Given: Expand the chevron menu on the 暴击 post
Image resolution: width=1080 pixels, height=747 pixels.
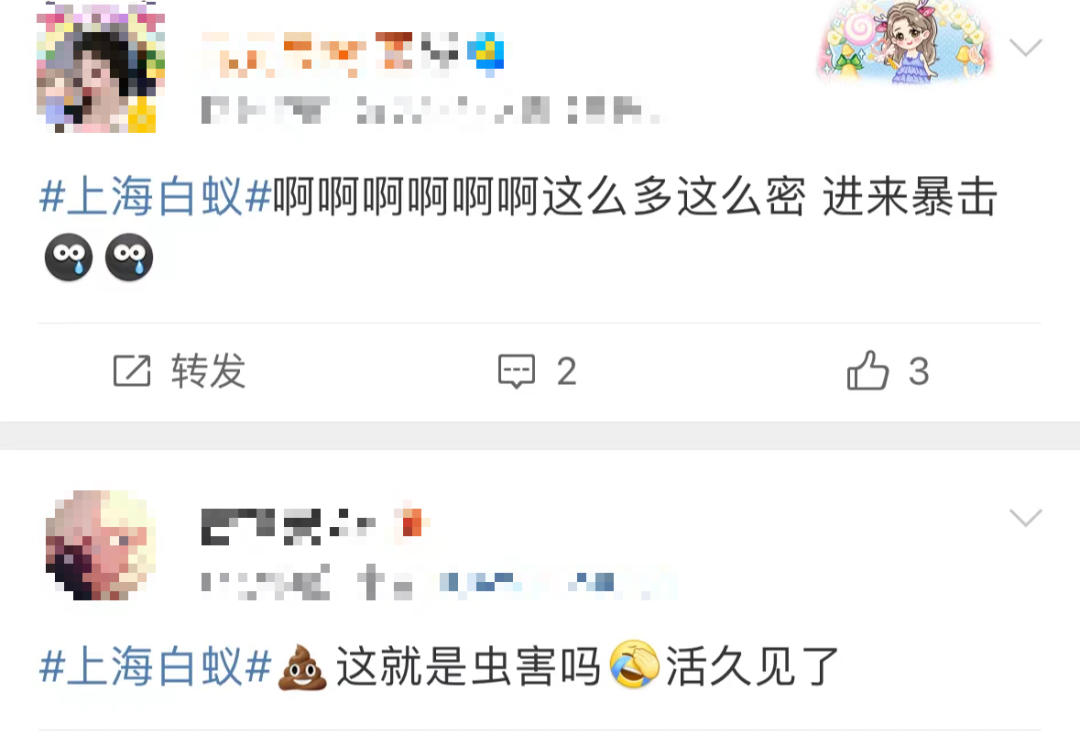Looking at the screenshot, I should [1025, 48].
